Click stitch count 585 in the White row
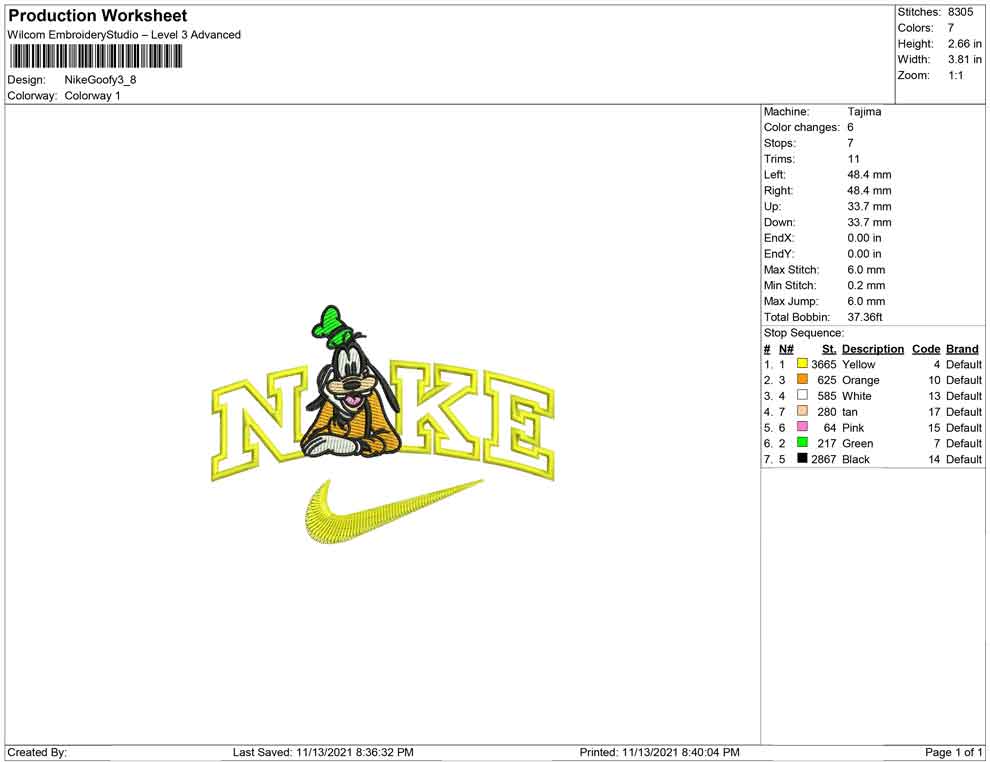The width and height of the screenshot is (990, 762). click(826, 396)
